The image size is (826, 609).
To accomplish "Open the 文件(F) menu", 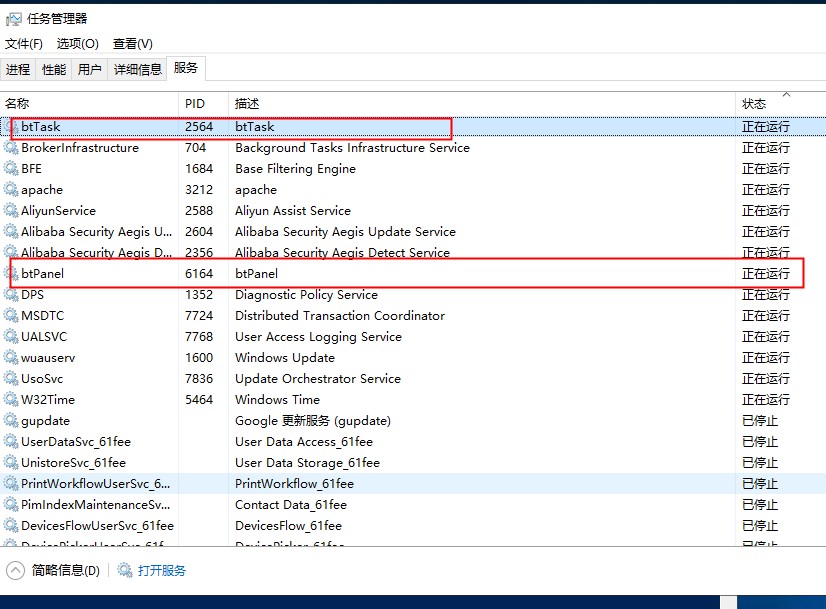I will 24,44.
